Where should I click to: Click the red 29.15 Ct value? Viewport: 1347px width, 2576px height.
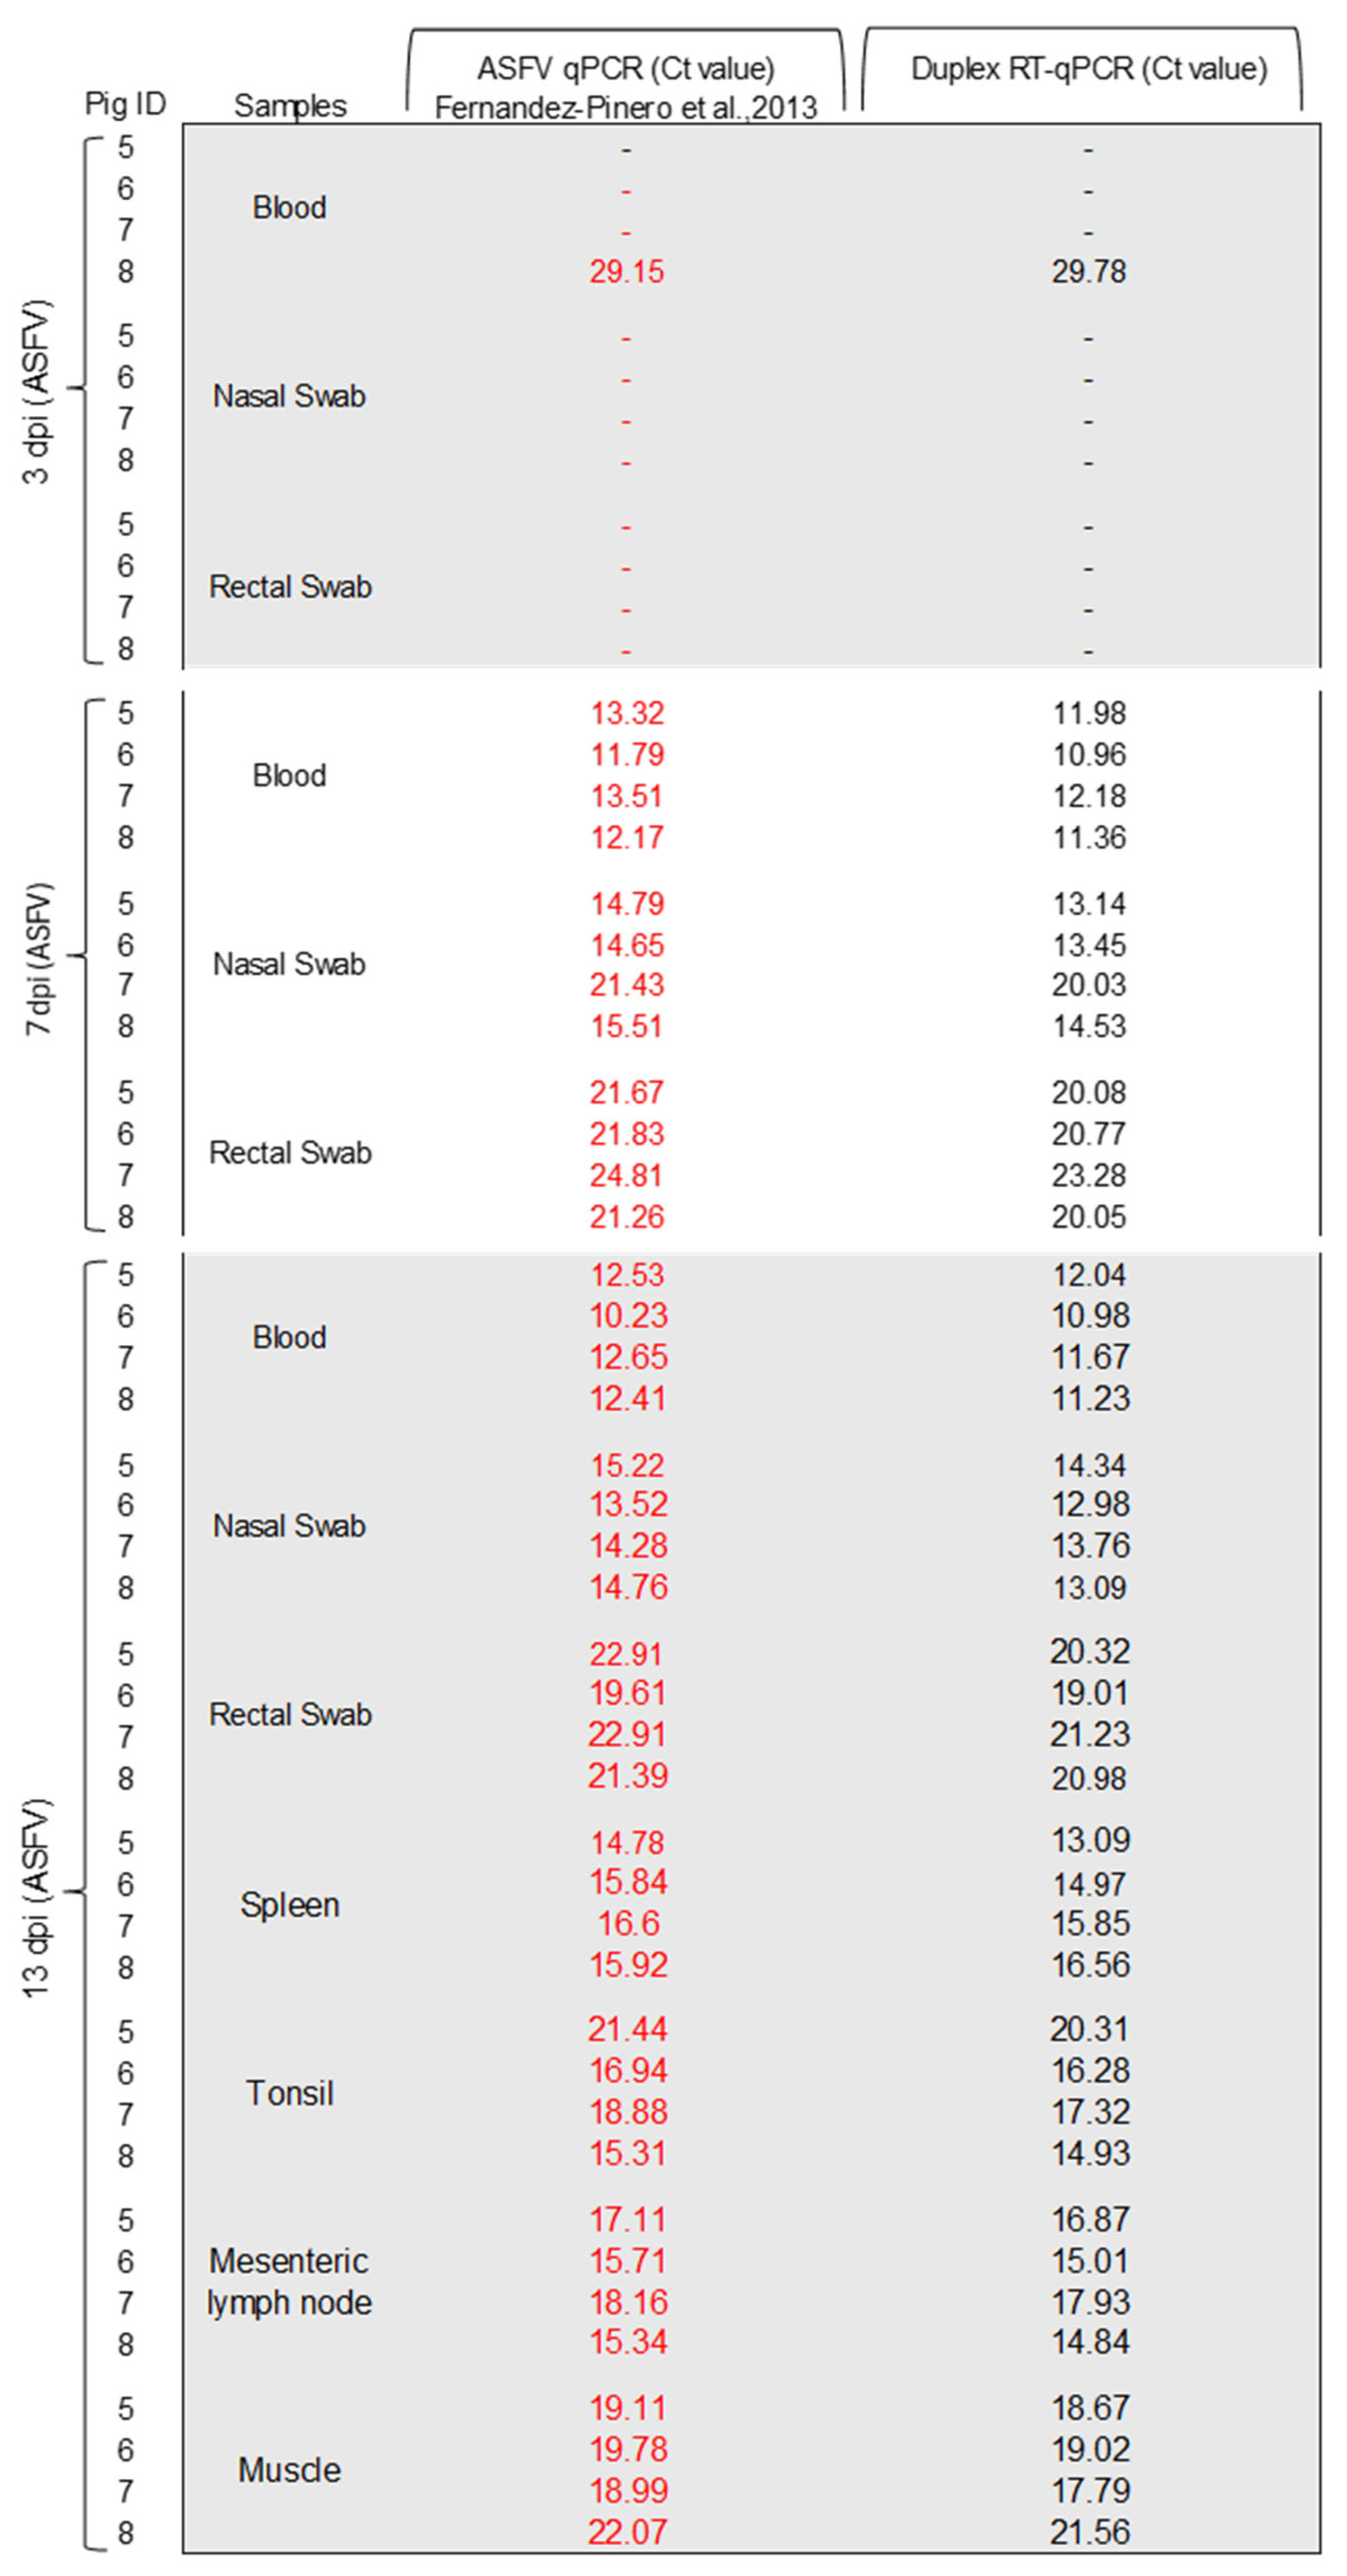(x=627, y=271)
